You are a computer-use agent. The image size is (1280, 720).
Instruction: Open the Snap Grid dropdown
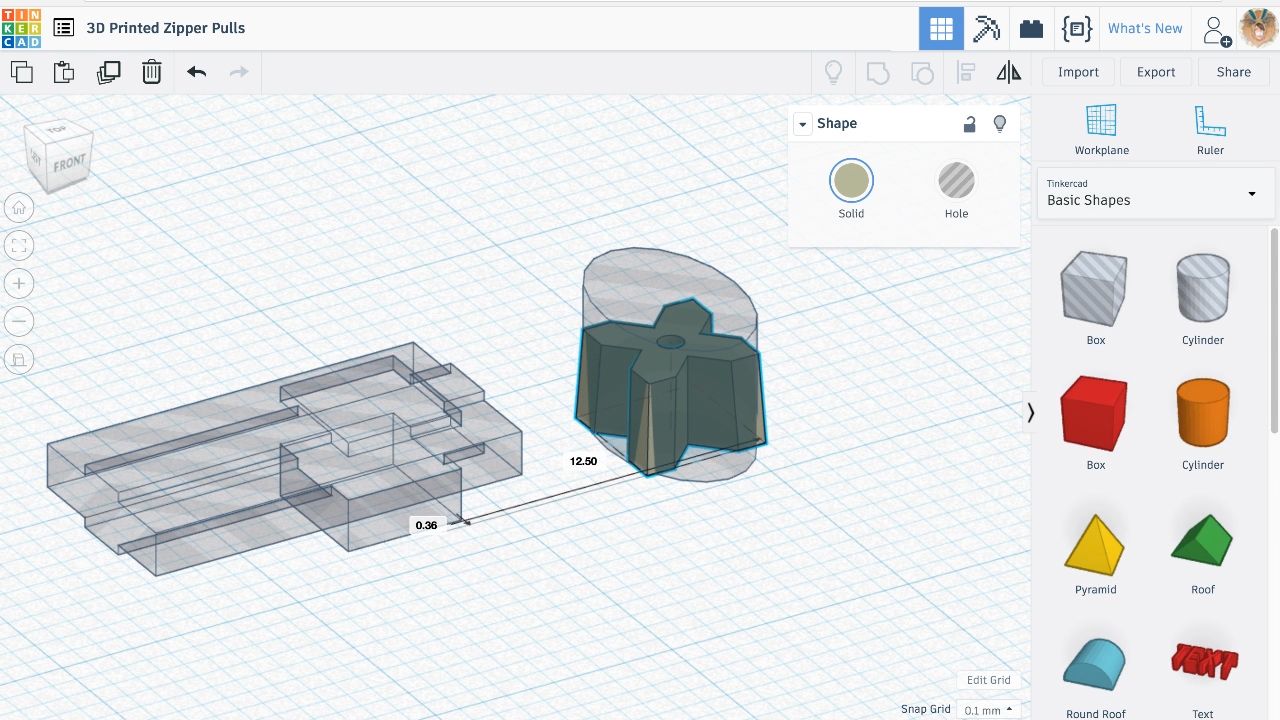click(986, 710)
